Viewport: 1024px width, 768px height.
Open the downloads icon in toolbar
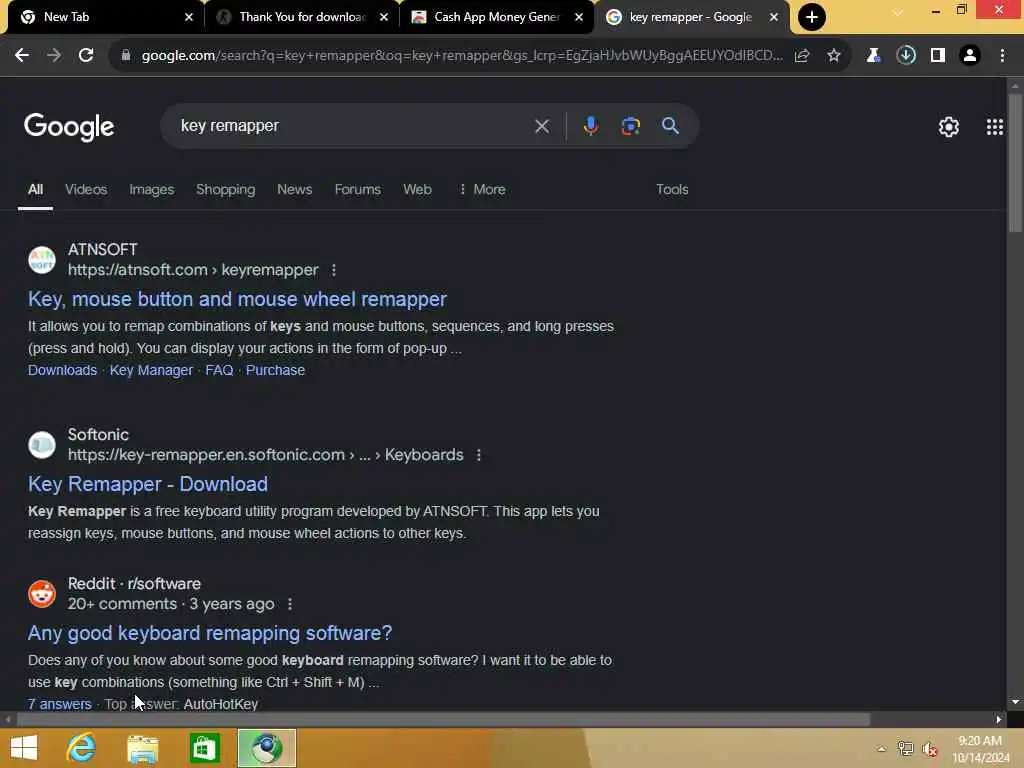coord(906,56)
